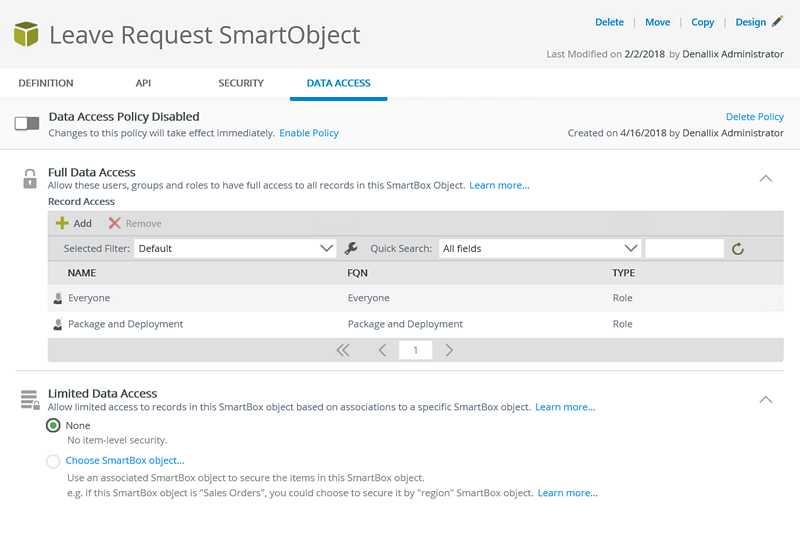Toggle the Data Access Policy switch
This screenshot has height=541, width=800.
click(27, 124)
